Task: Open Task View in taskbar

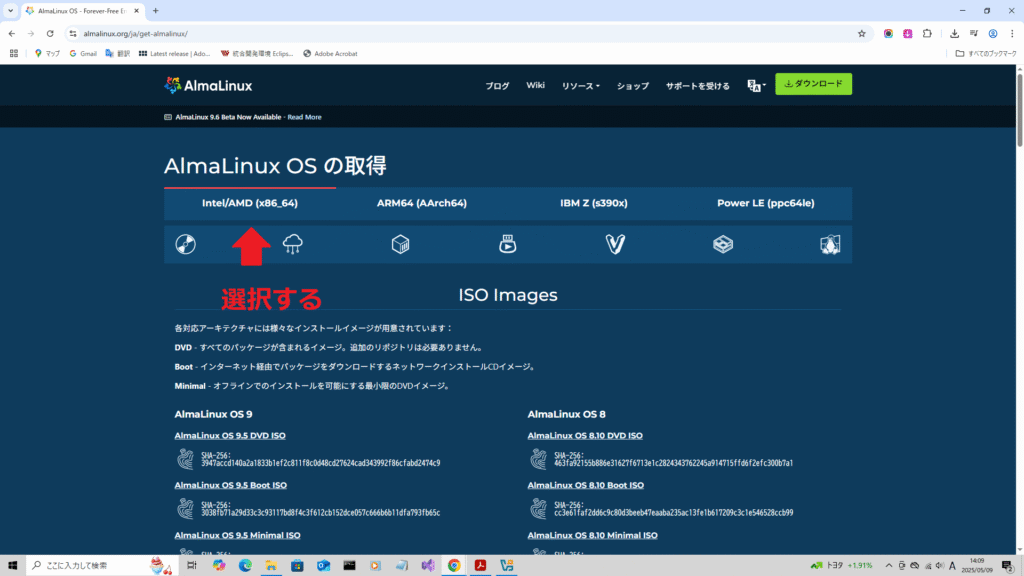Action: point(191,566)
